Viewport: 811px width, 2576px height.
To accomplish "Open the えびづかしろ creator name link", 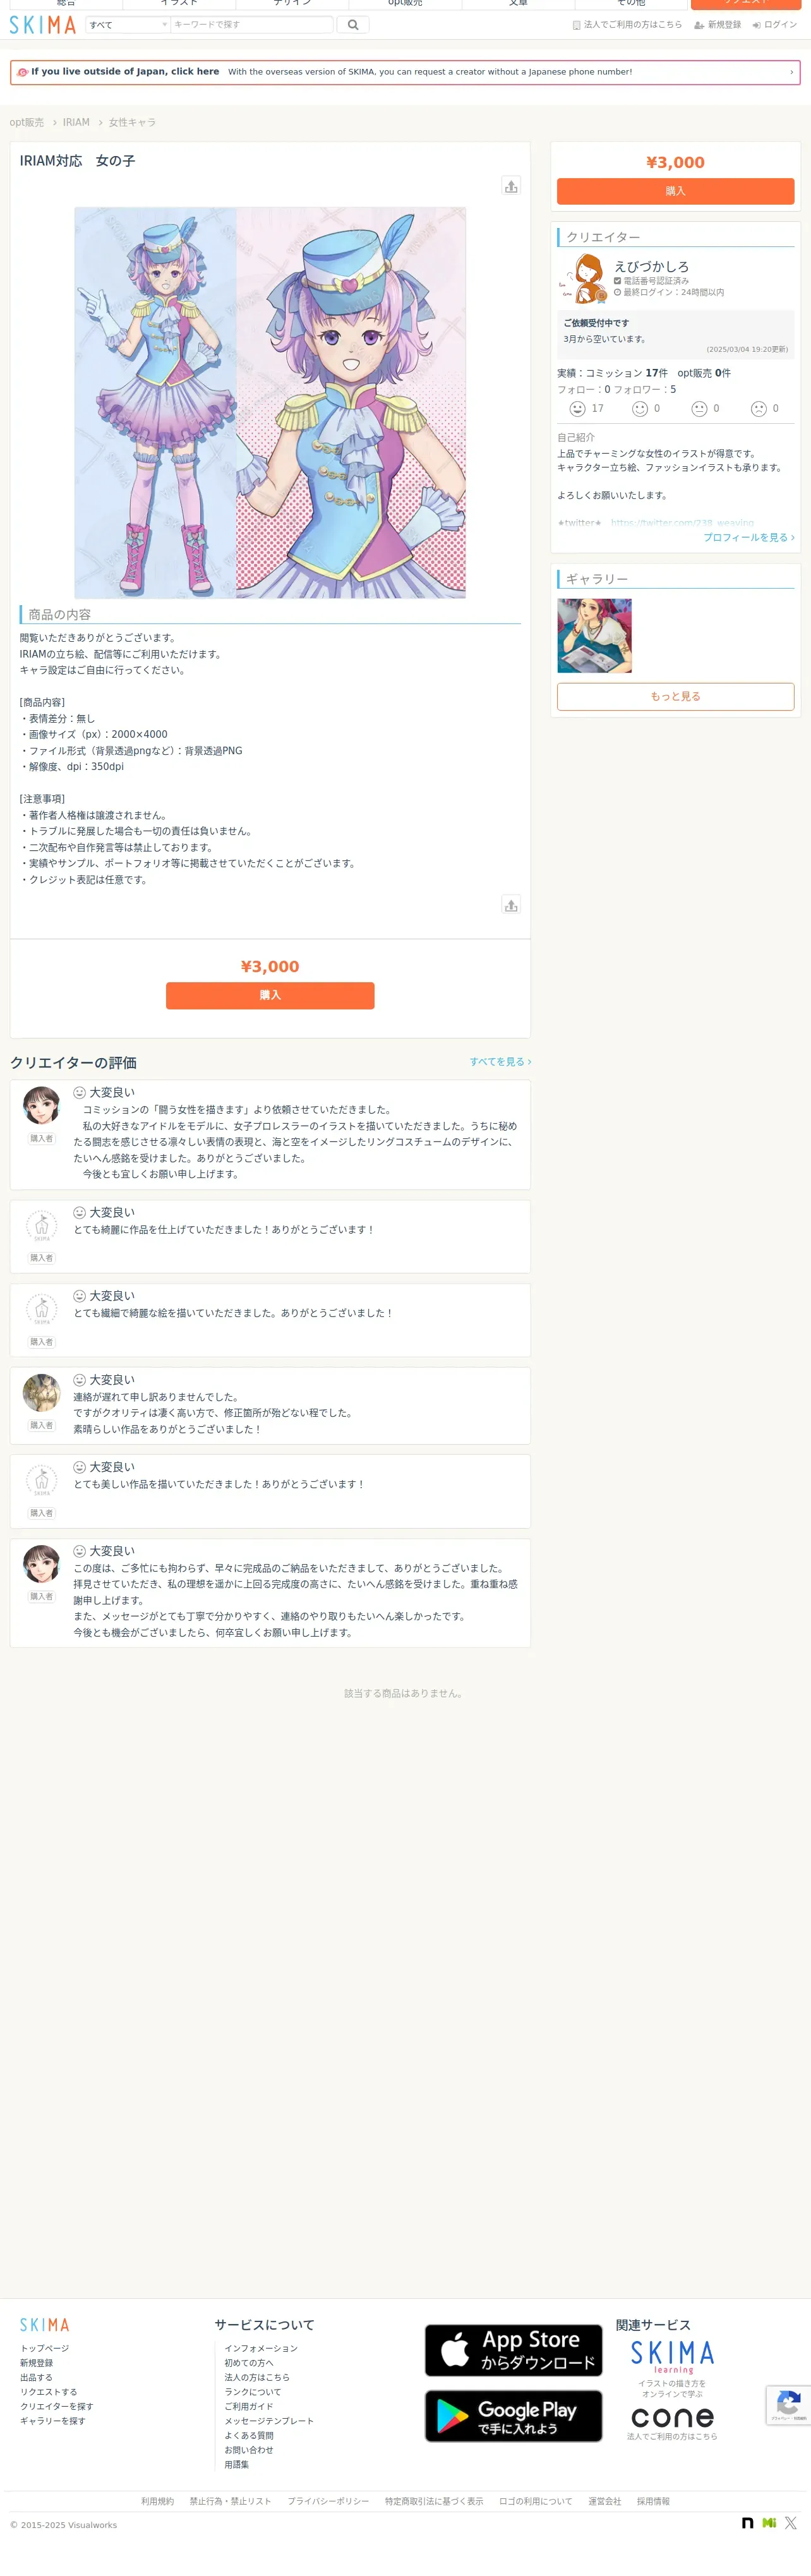I will coord(651,267).
